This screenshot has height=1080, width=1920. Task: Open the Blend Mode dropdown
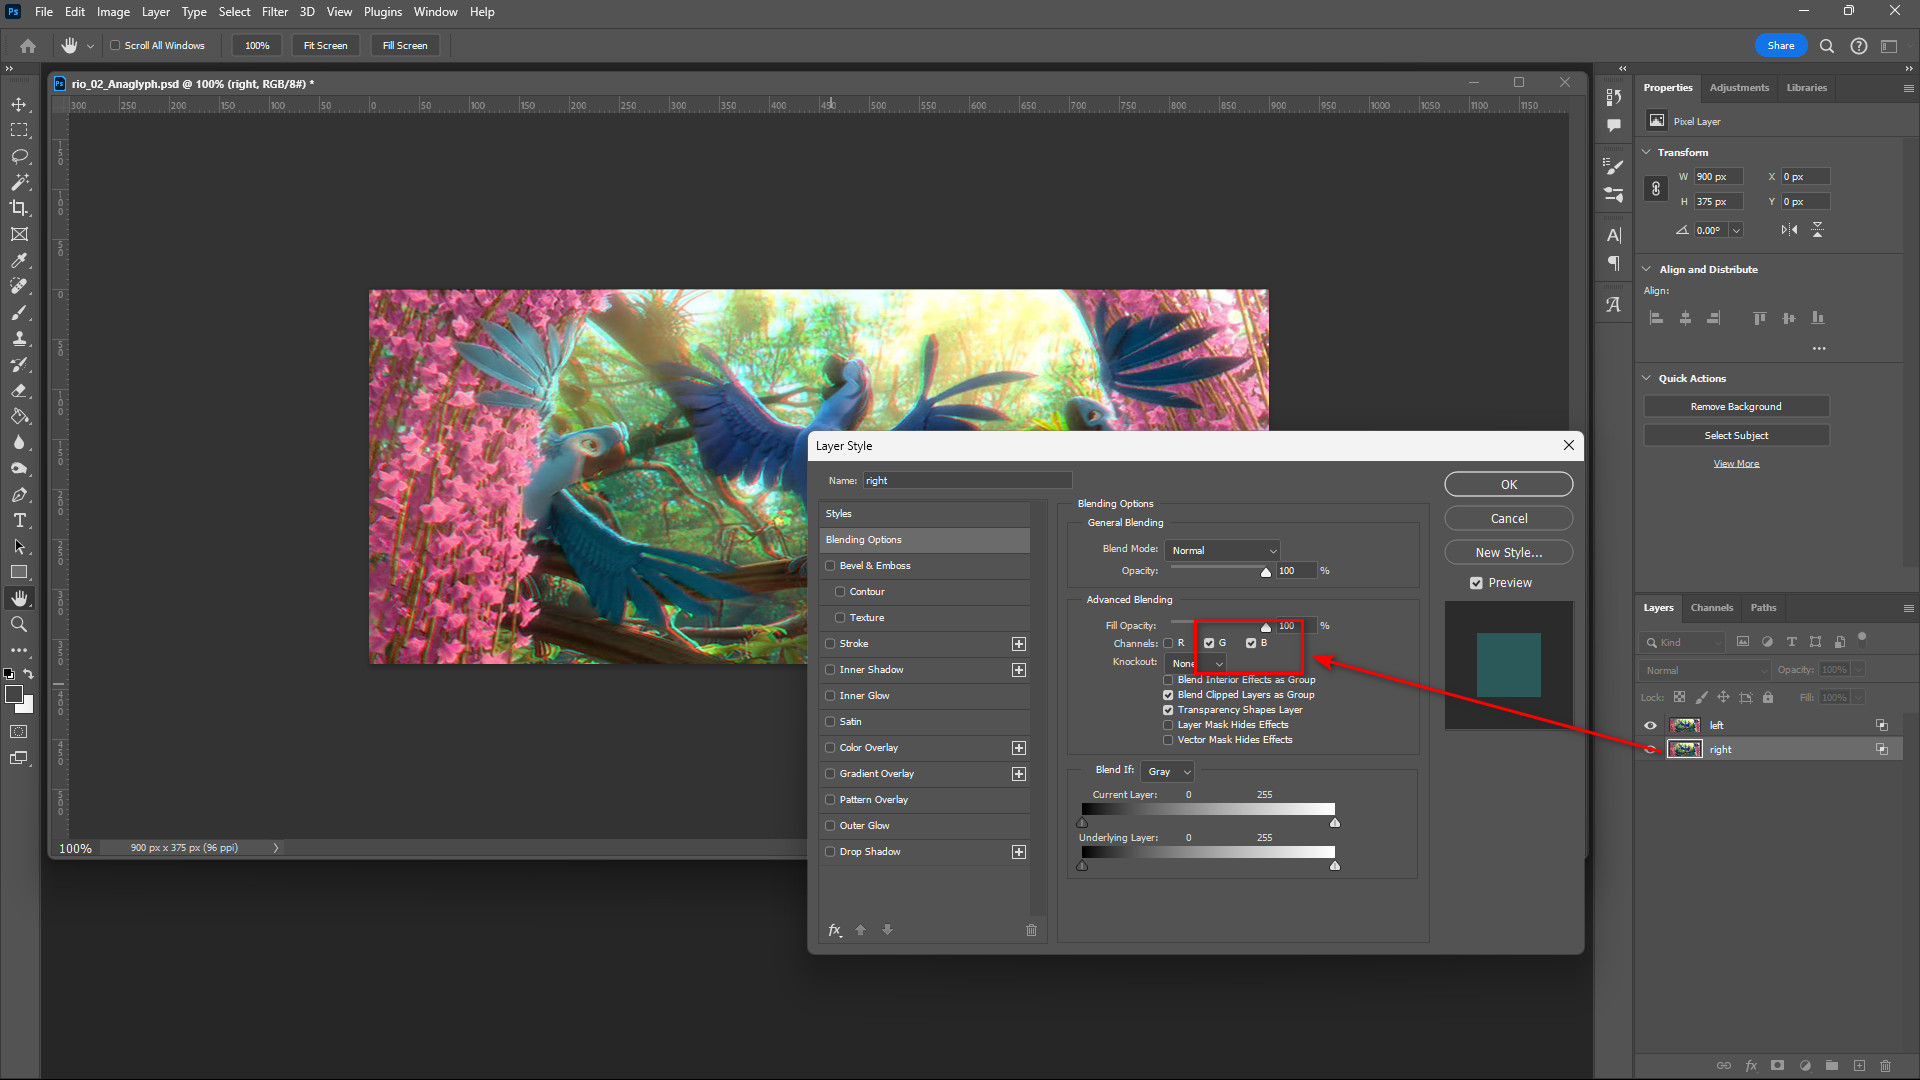click(x=1223, y=550)
